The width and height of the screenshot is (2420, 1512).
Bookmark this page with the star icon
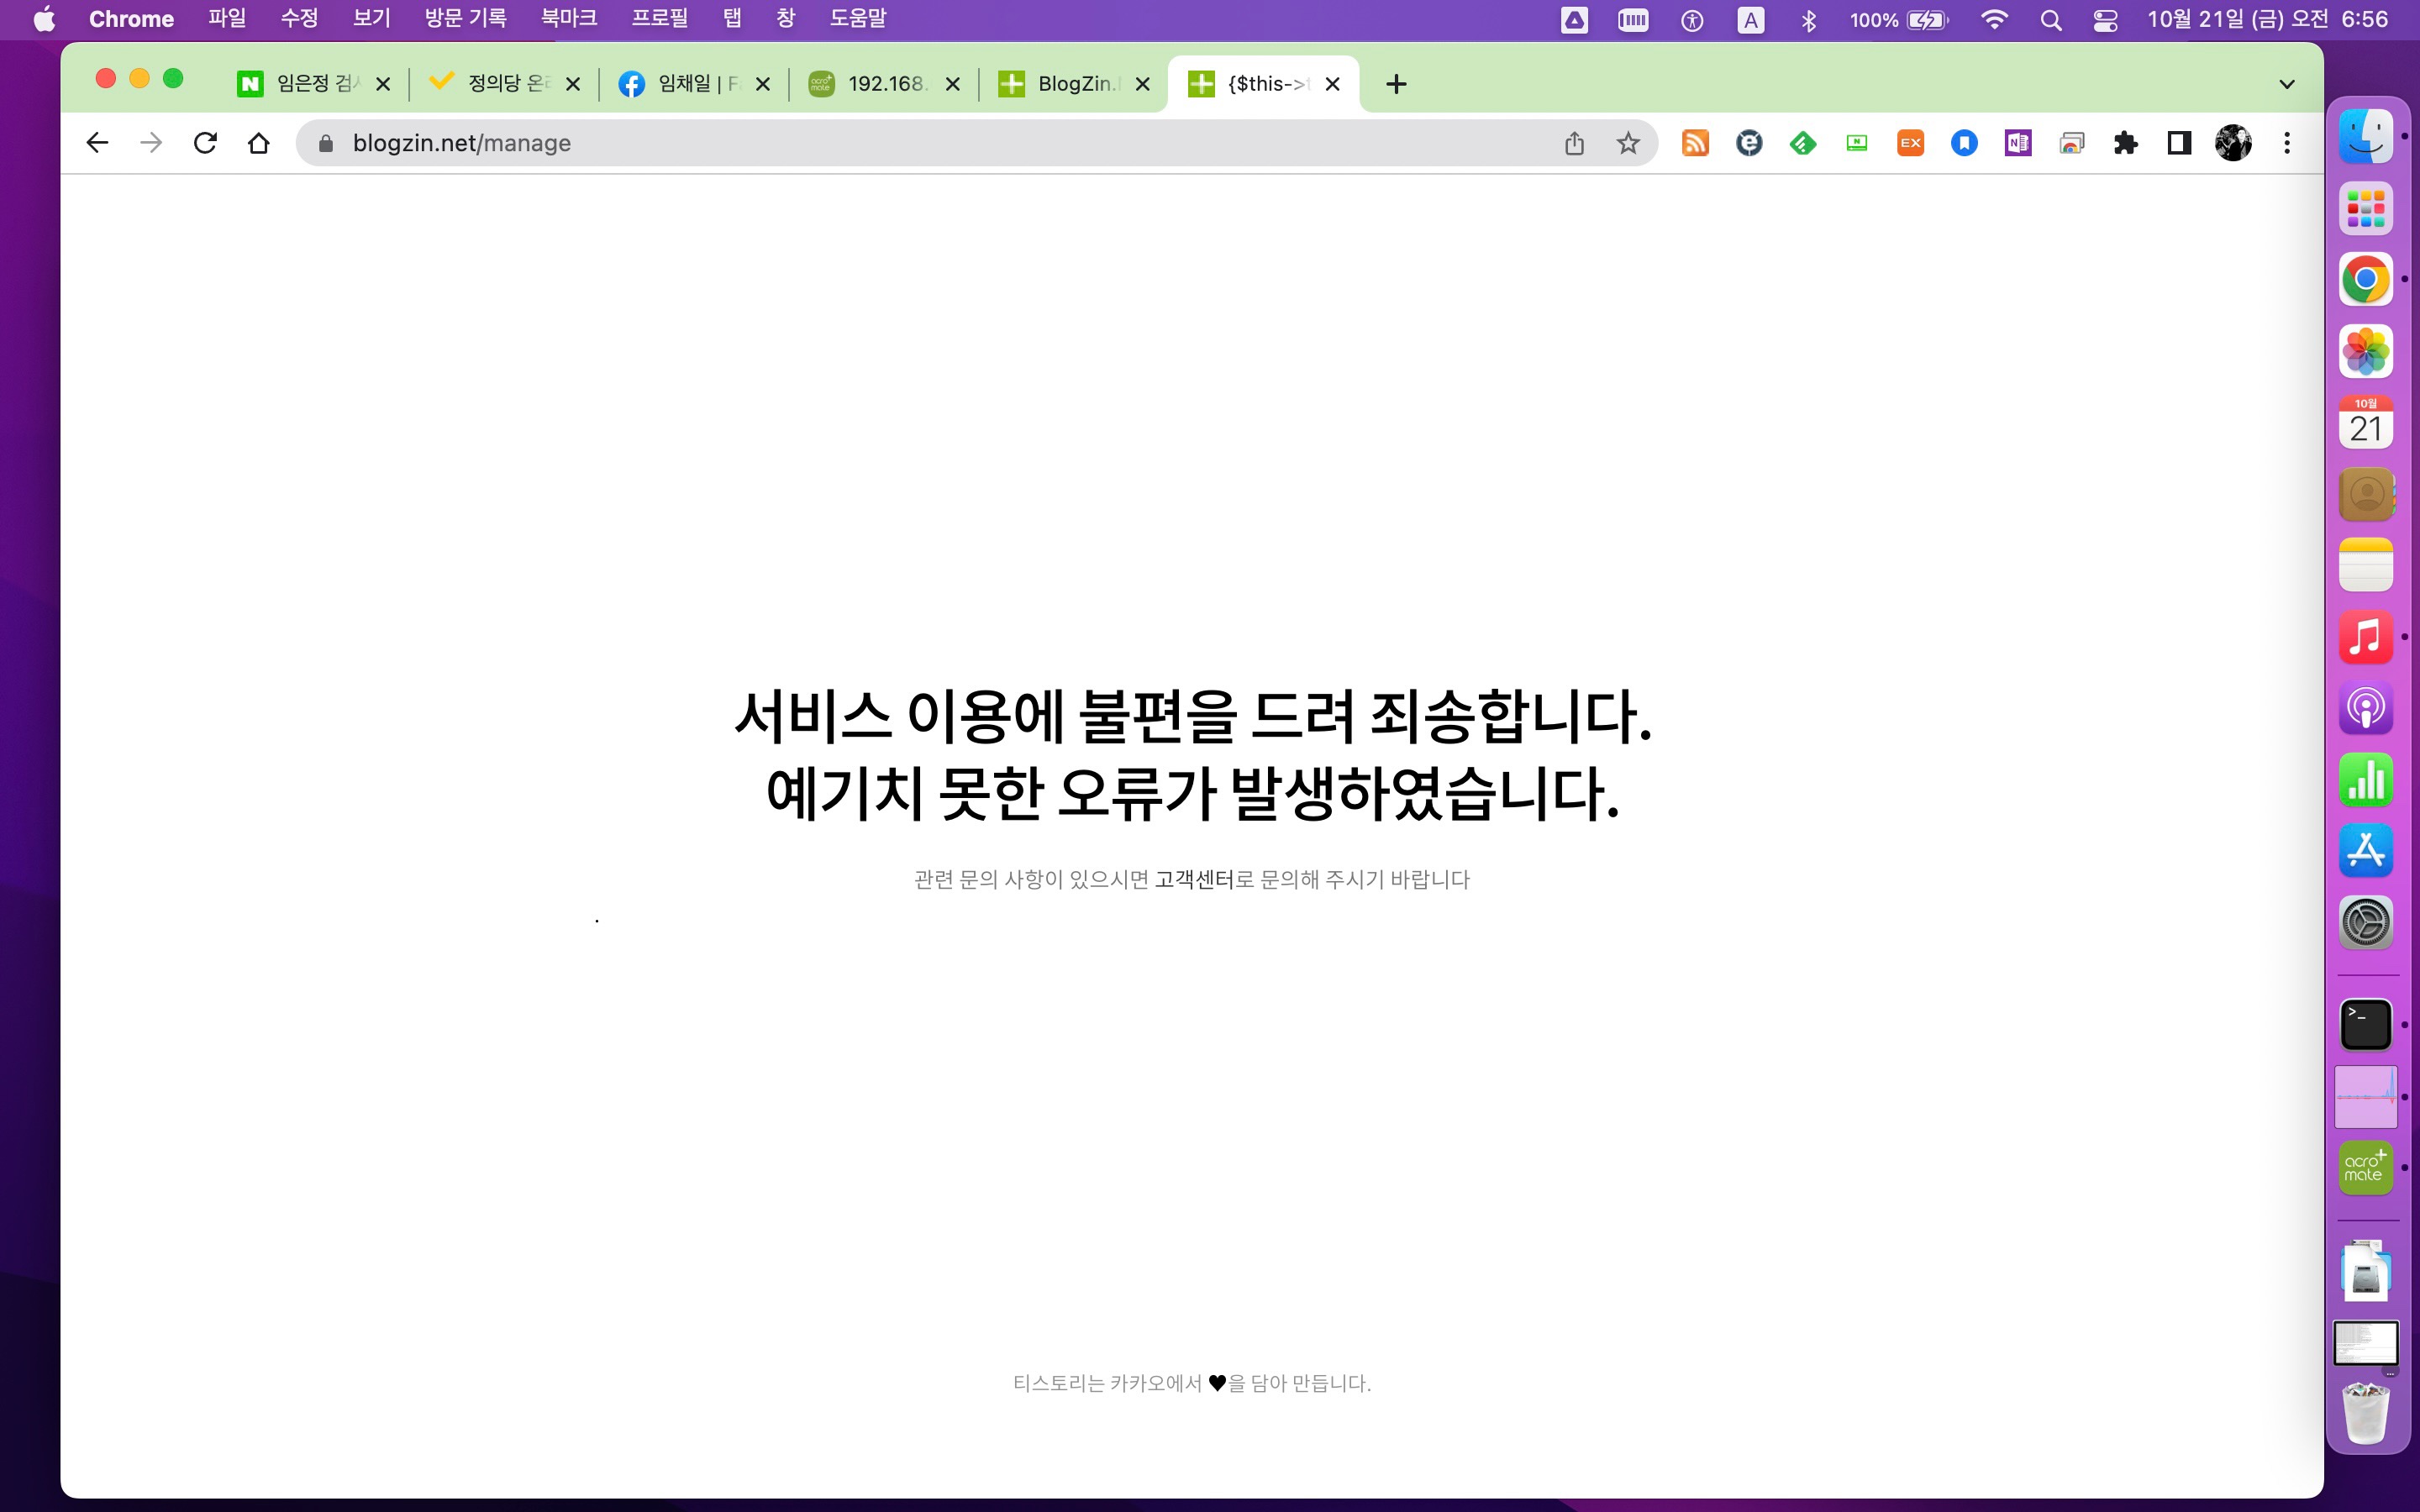1628,143
